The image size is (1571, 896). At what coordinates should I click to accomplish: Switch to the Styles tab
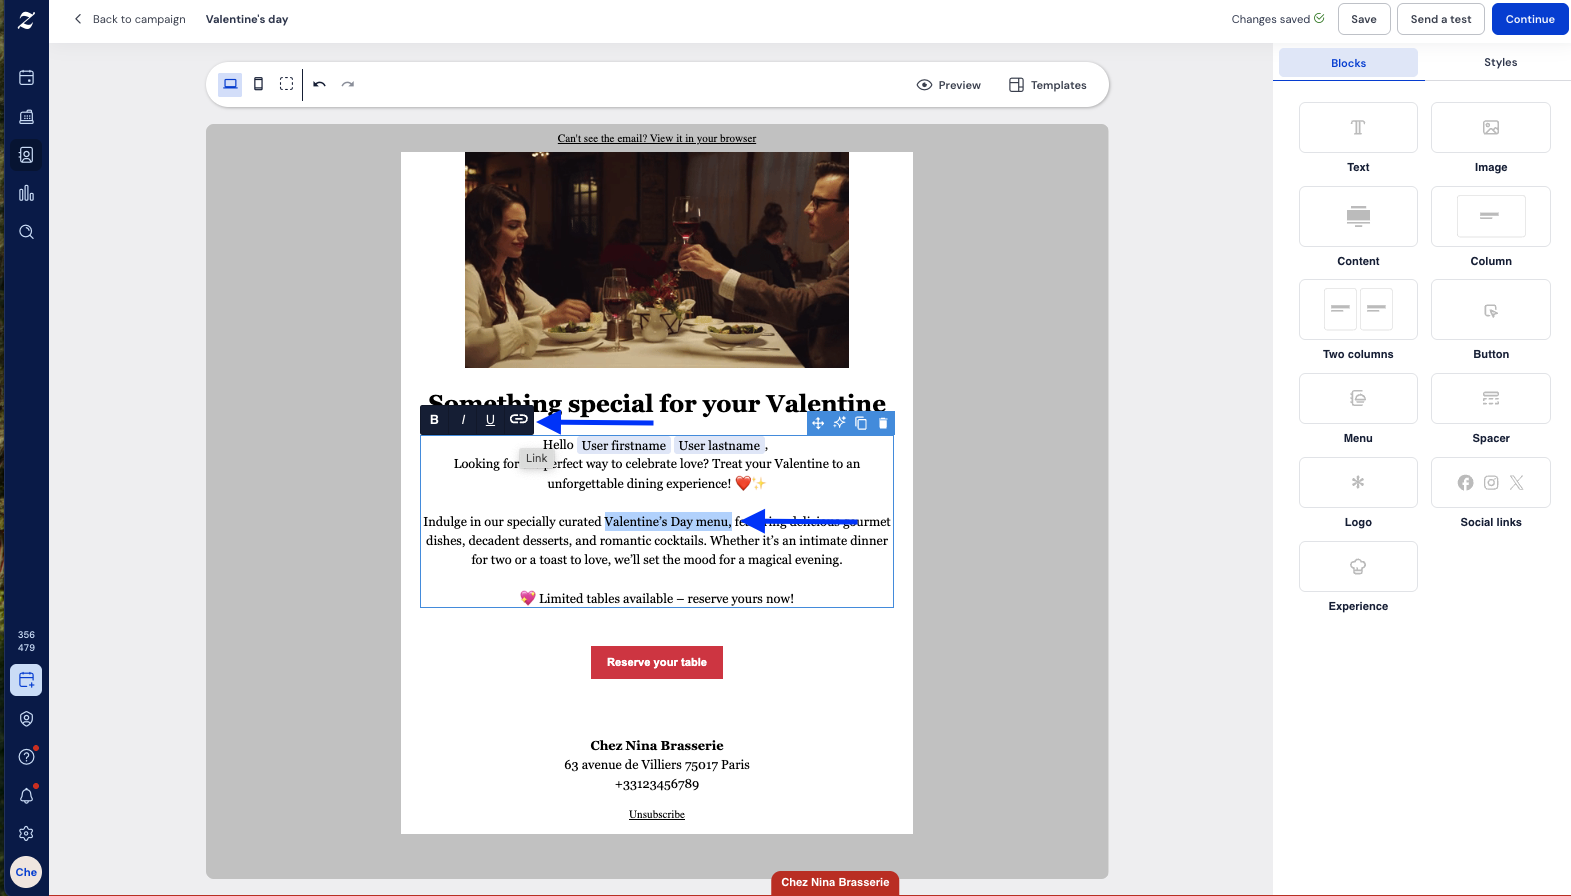click(1500, 63)
